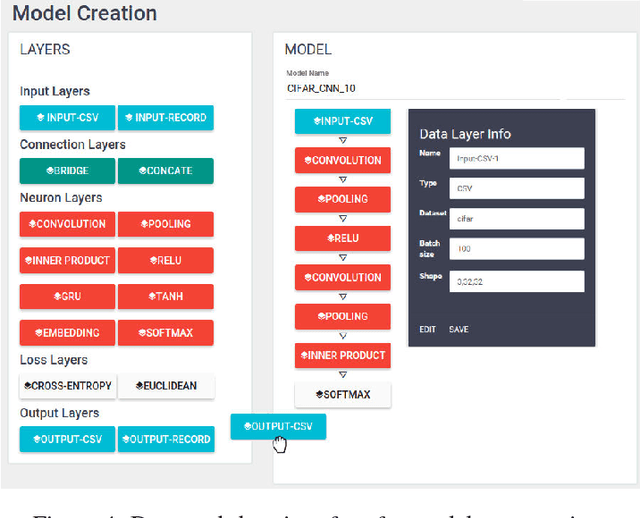Select the INPUT-RECORD layer button
The width and height of the screenshot is (640, 518).
click(166, 118)
